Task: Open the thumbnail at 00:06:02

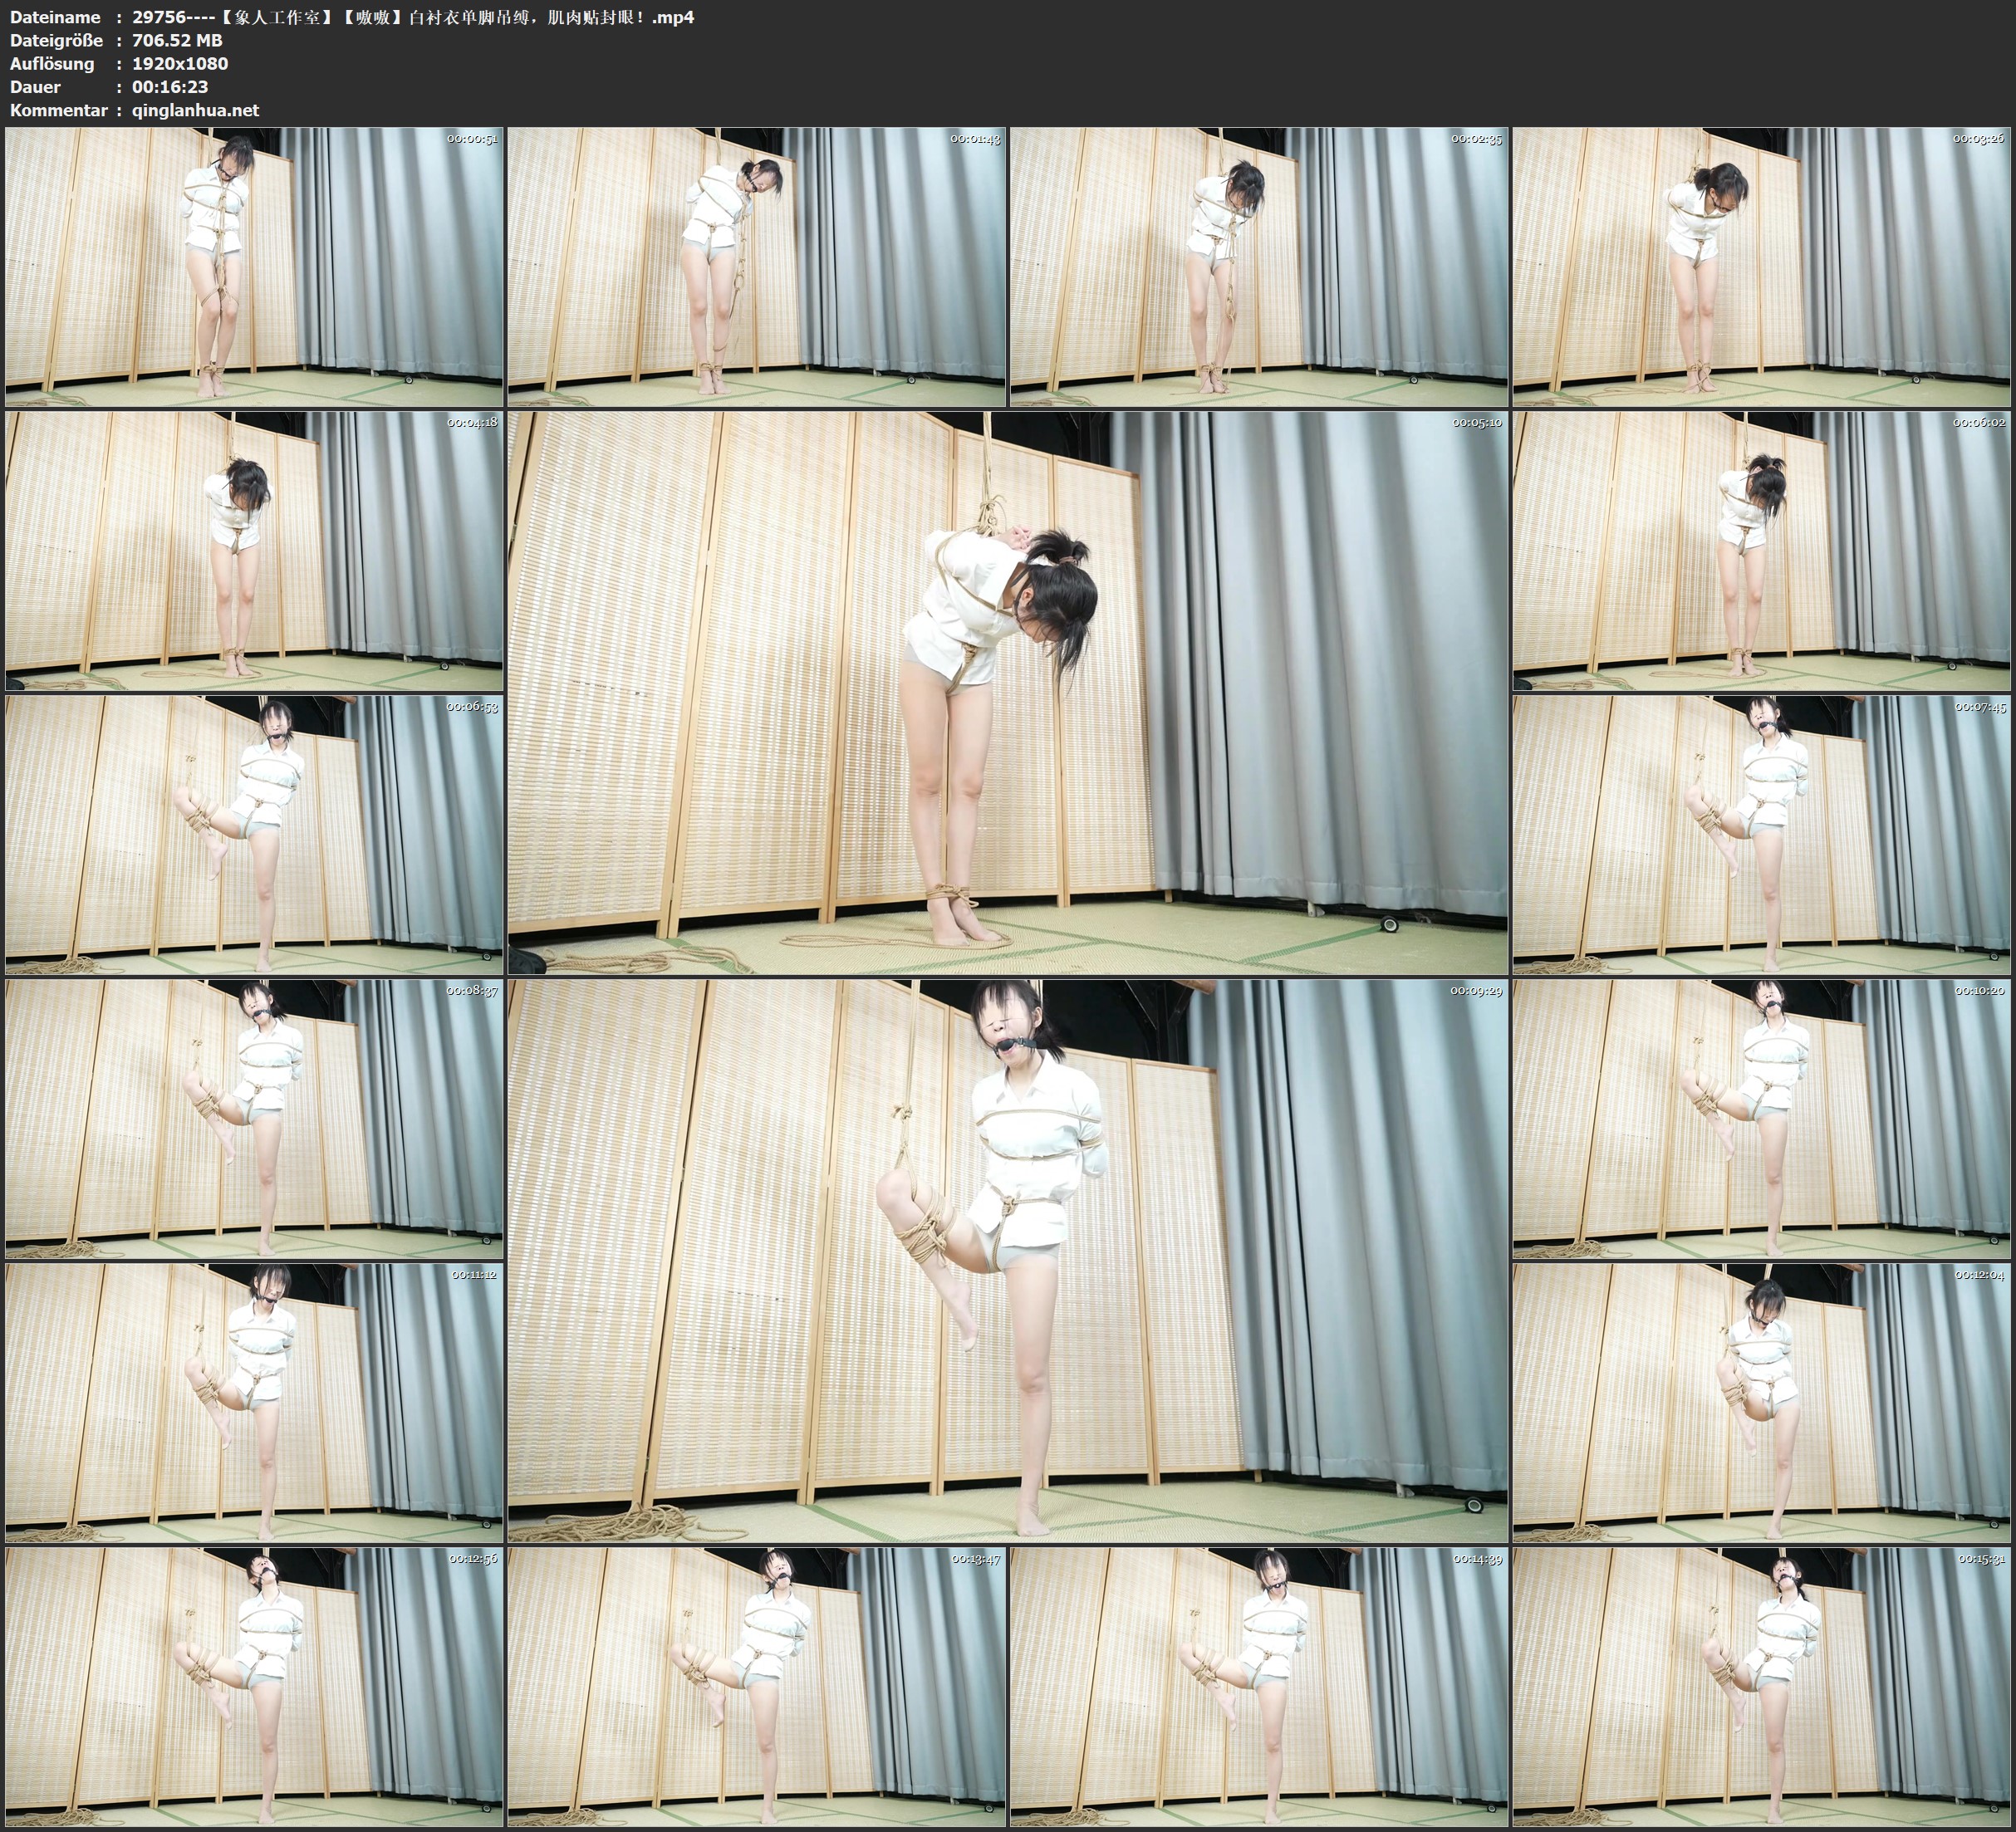Action: point(1761,551)
